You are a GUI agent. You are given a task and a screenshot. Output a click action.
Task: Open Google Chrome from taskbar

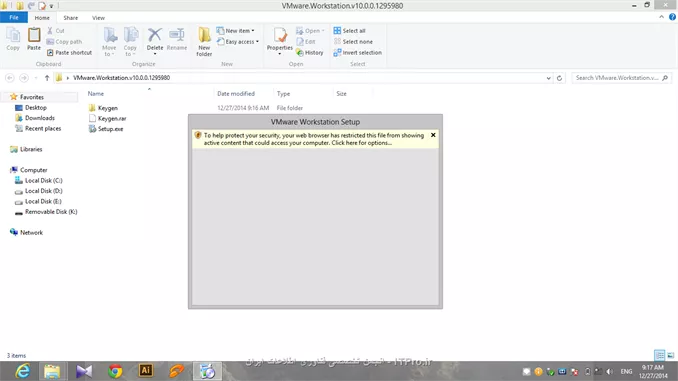point(115,371)
